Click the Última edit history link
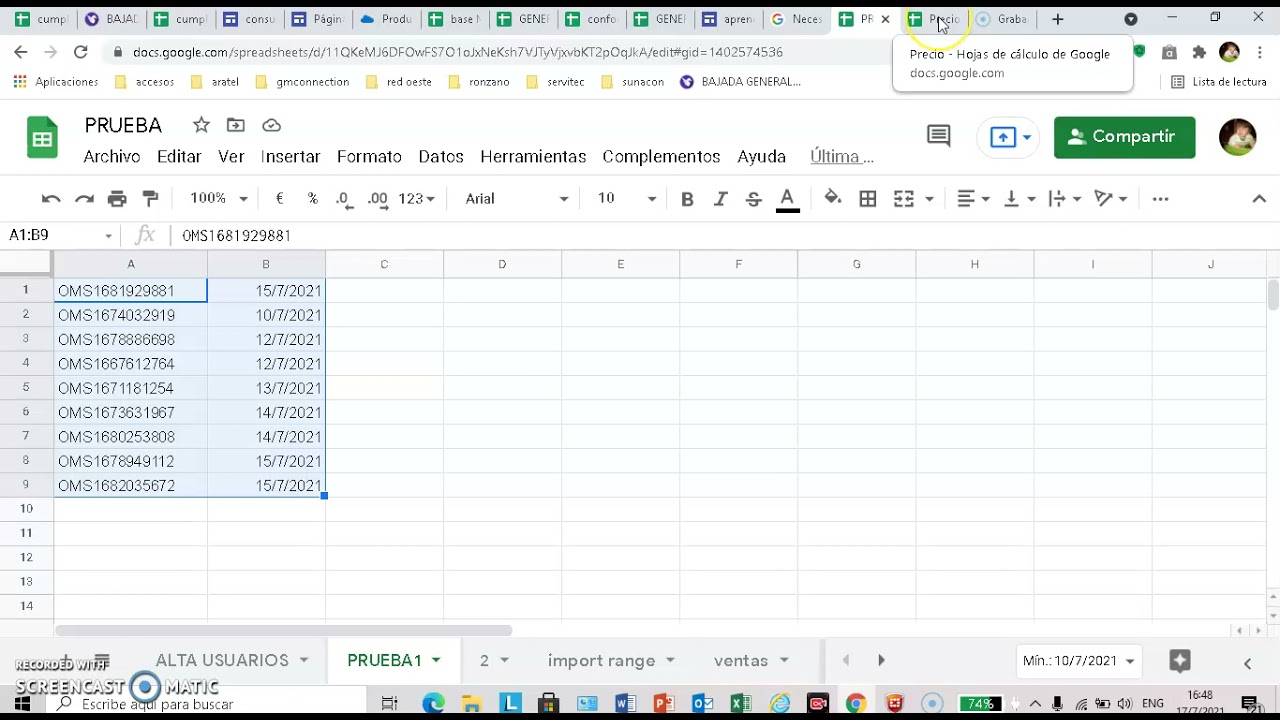 [842, 157]
